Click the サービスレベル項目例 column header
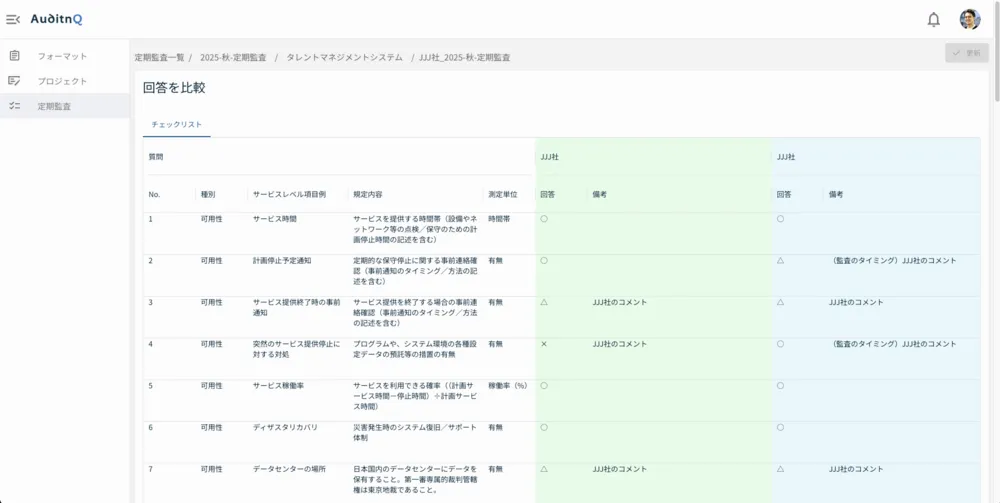Screen dimensions: 1000x503 (290, 194)
